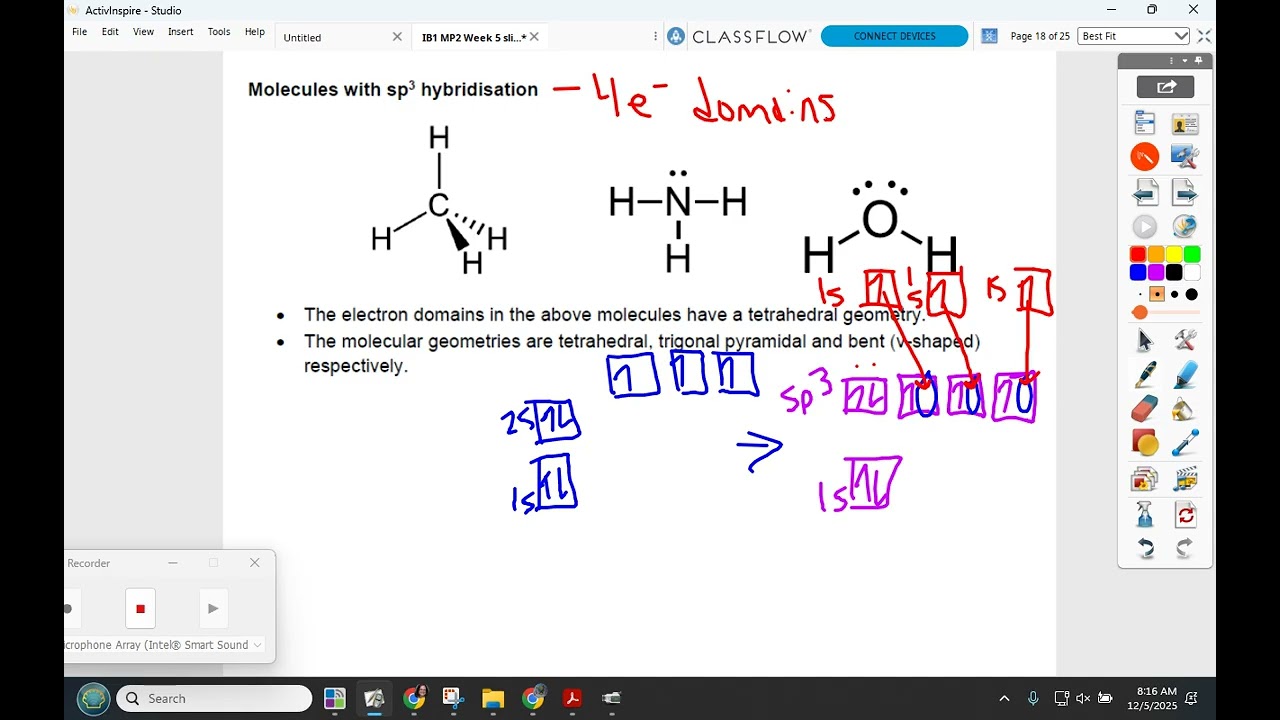Show hidden system tray icons chevron
1280x720 pixels.
[1004, 698]
